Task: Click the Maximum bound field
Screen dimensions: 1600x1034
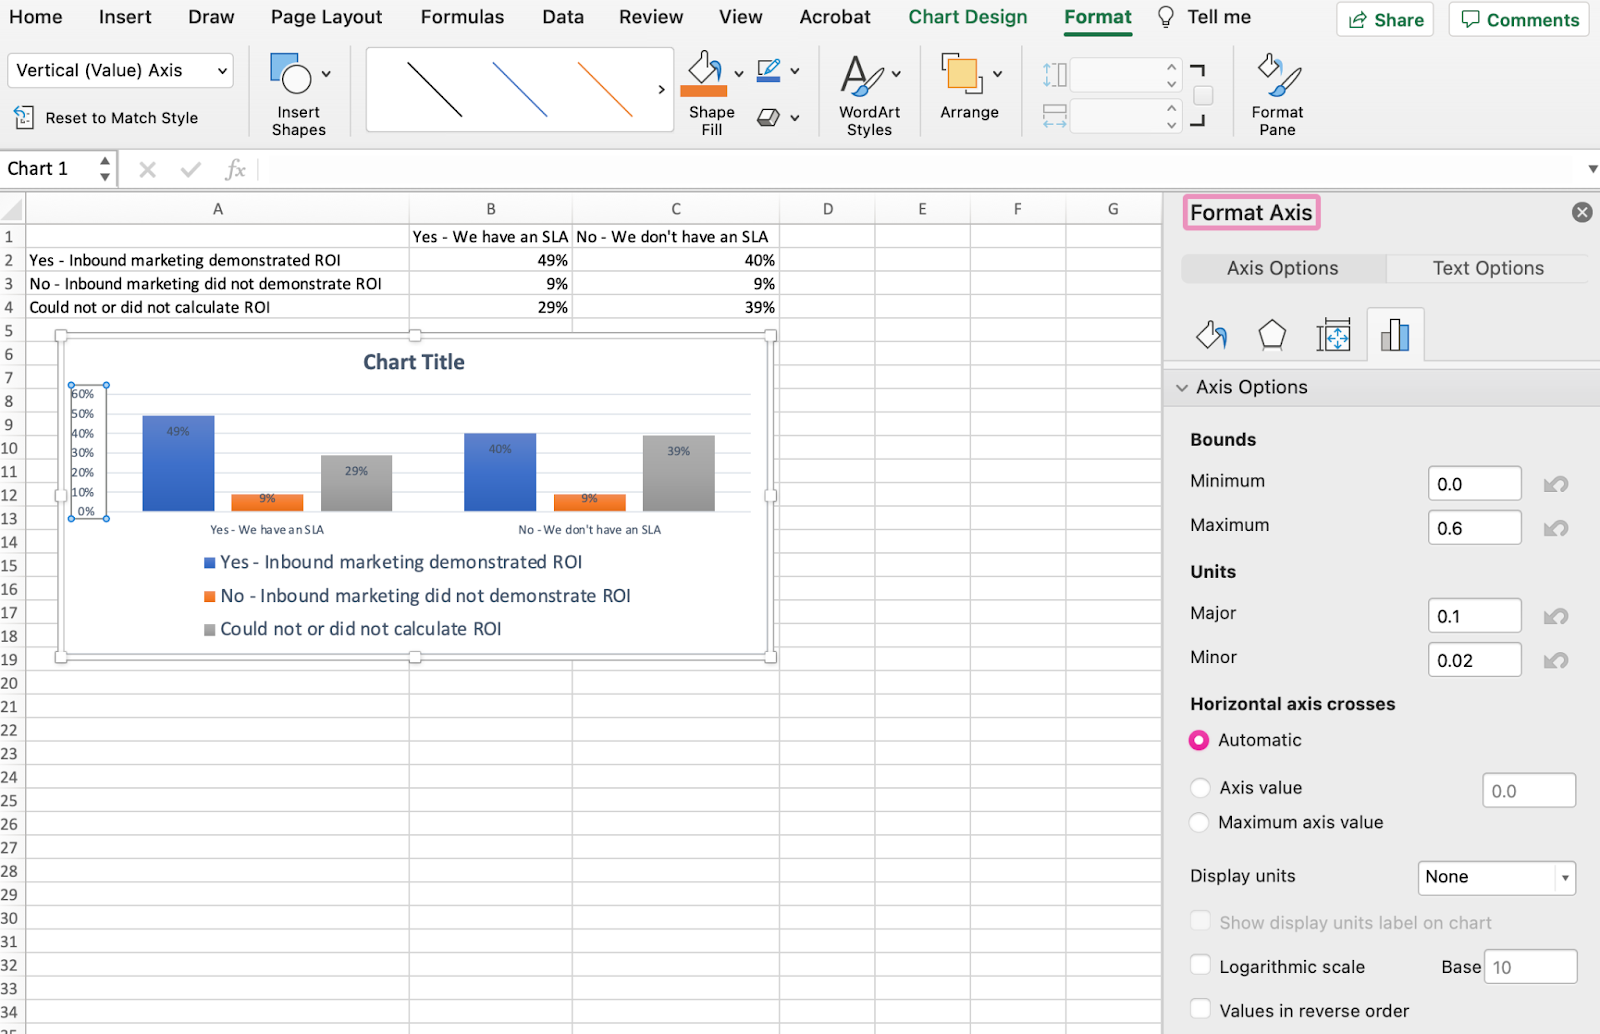Action: [x=1474, y=529]
